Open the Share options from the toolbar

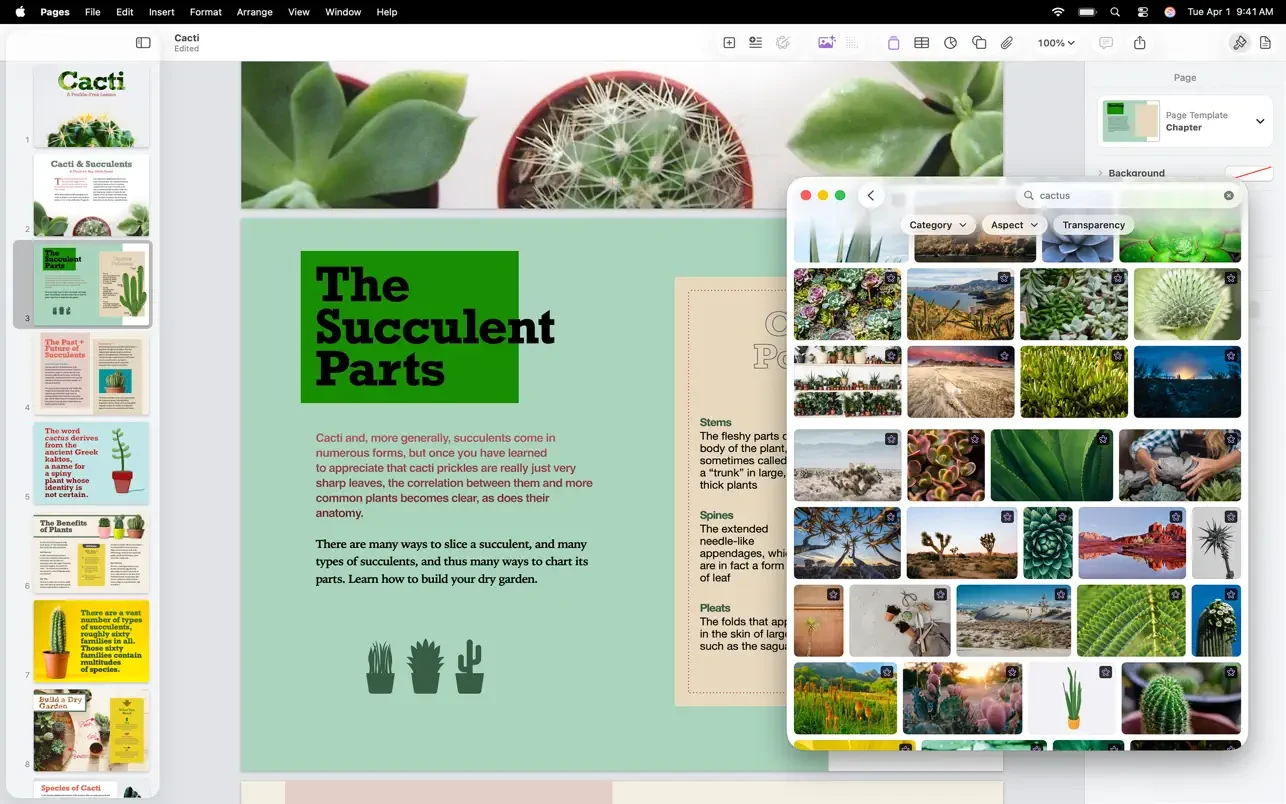coord(1138,43)
